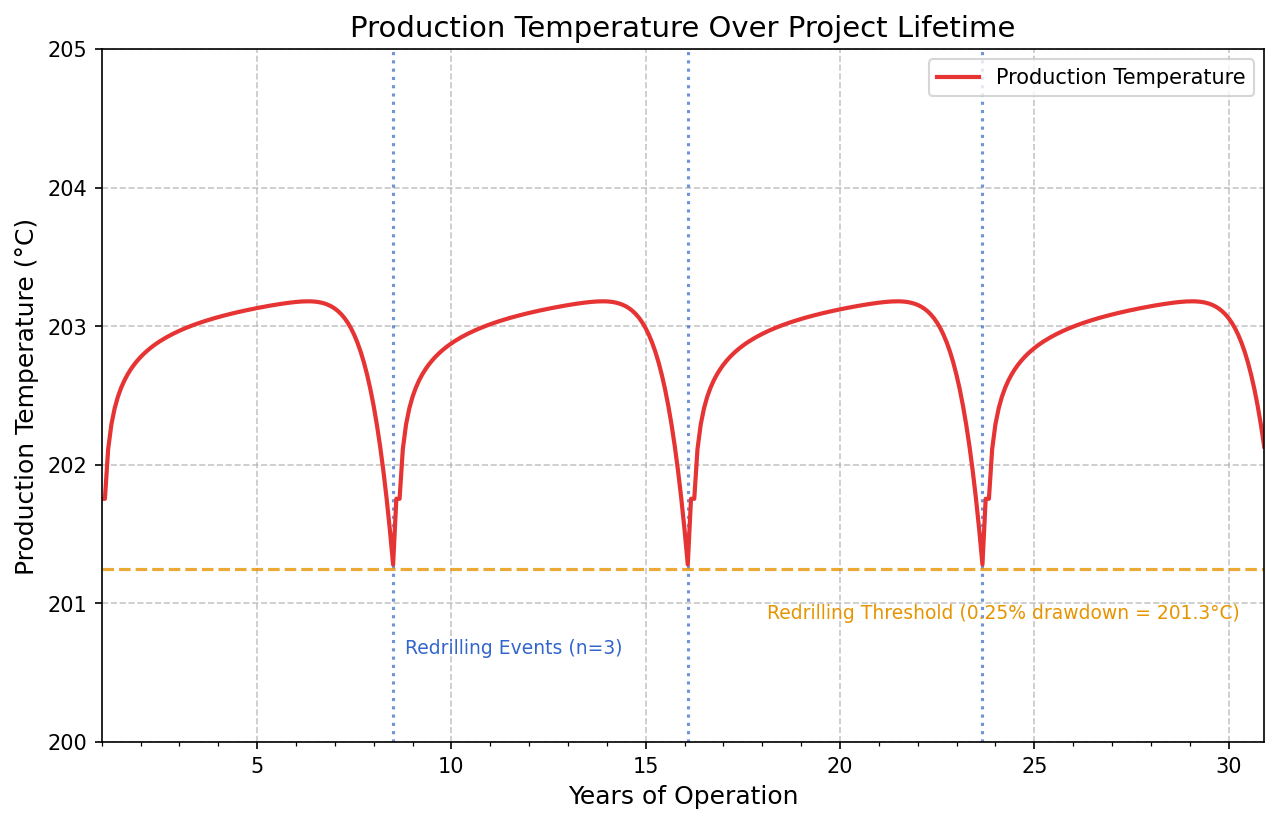1279x824 pixels.
Task: Click the x-axis tick label 15
Action: click(x=645, y=765)
